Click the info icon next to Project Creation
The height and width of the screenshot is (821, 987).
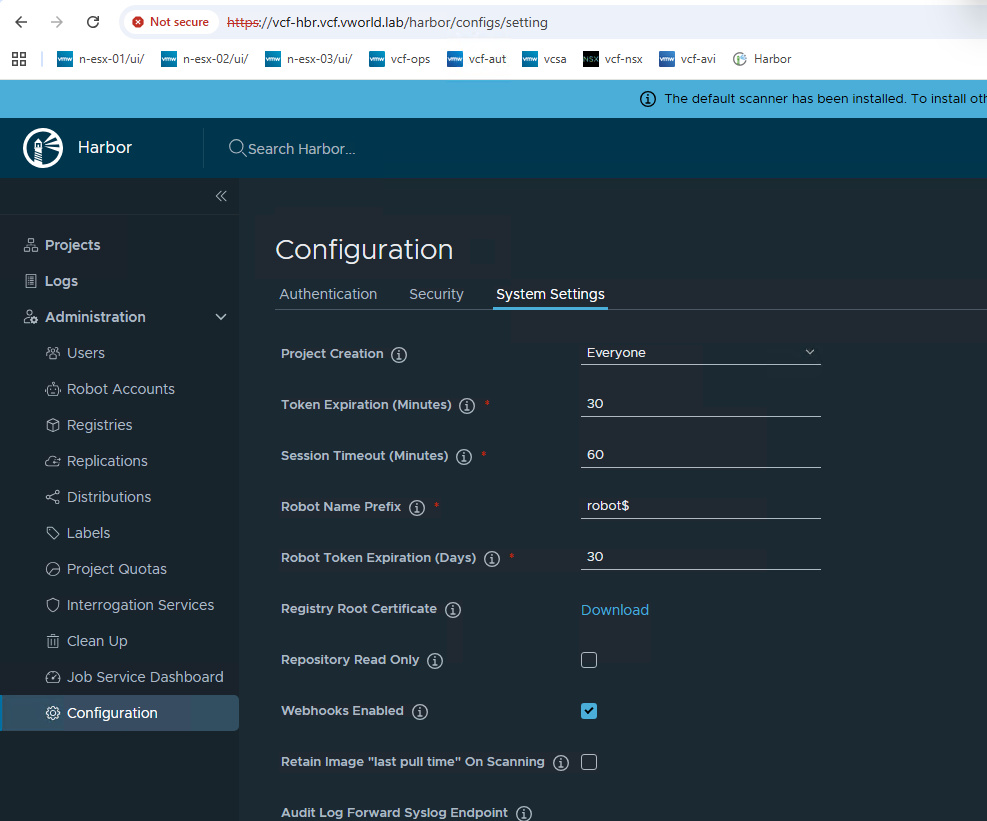(x=399, y=355)
